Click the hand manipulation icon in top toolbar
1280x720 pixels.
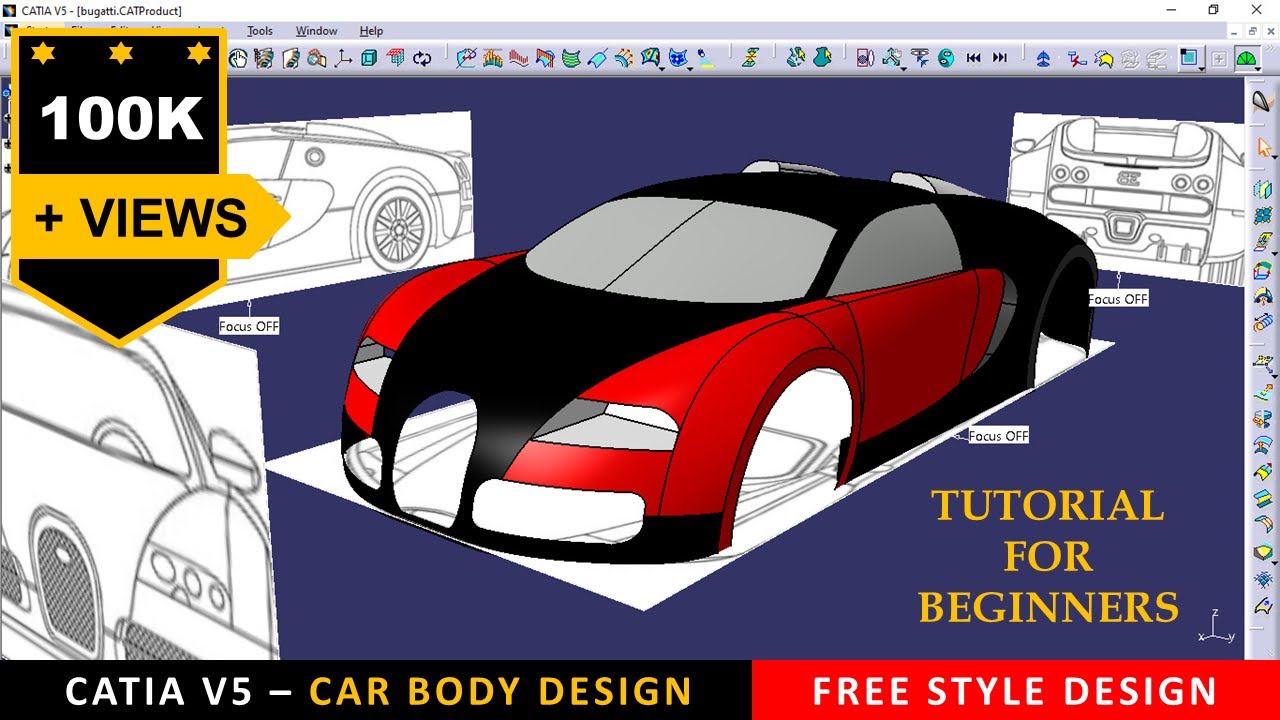[237, 59]
